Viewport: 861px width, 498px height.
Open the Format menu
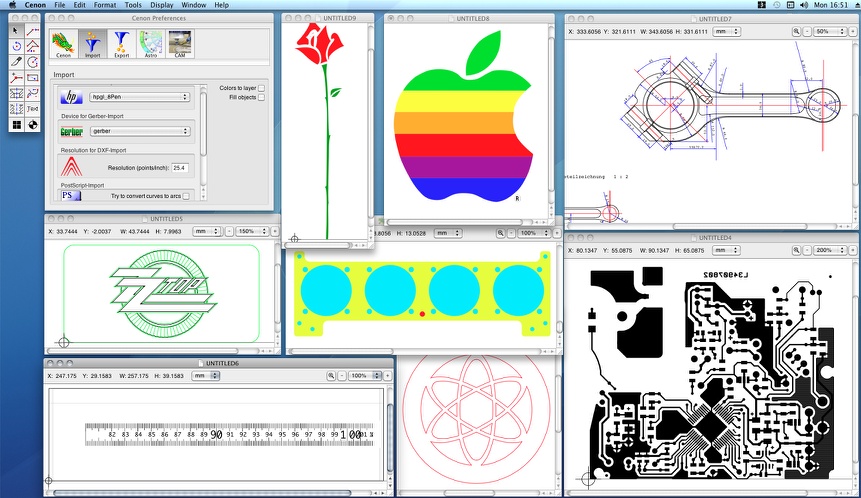pyautogui.click(x=104, y=5)
